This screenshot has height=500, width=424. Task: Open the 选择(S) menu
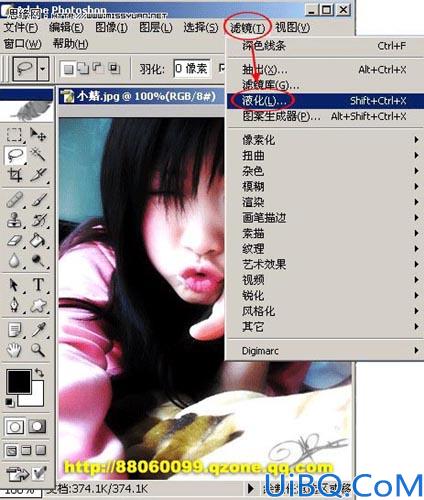click(201, 28)
